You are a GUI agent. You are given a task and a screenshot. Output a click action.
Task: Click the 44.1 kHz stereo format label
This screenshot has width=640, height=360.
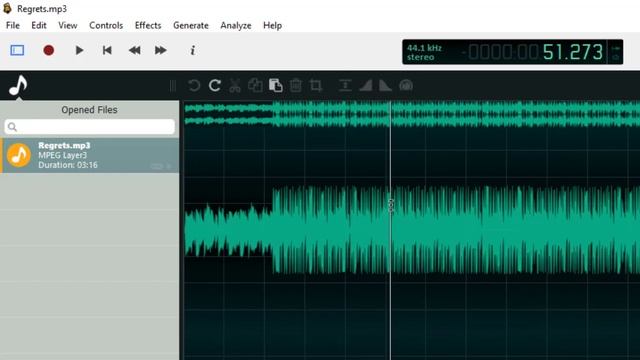tap(424, 52)
